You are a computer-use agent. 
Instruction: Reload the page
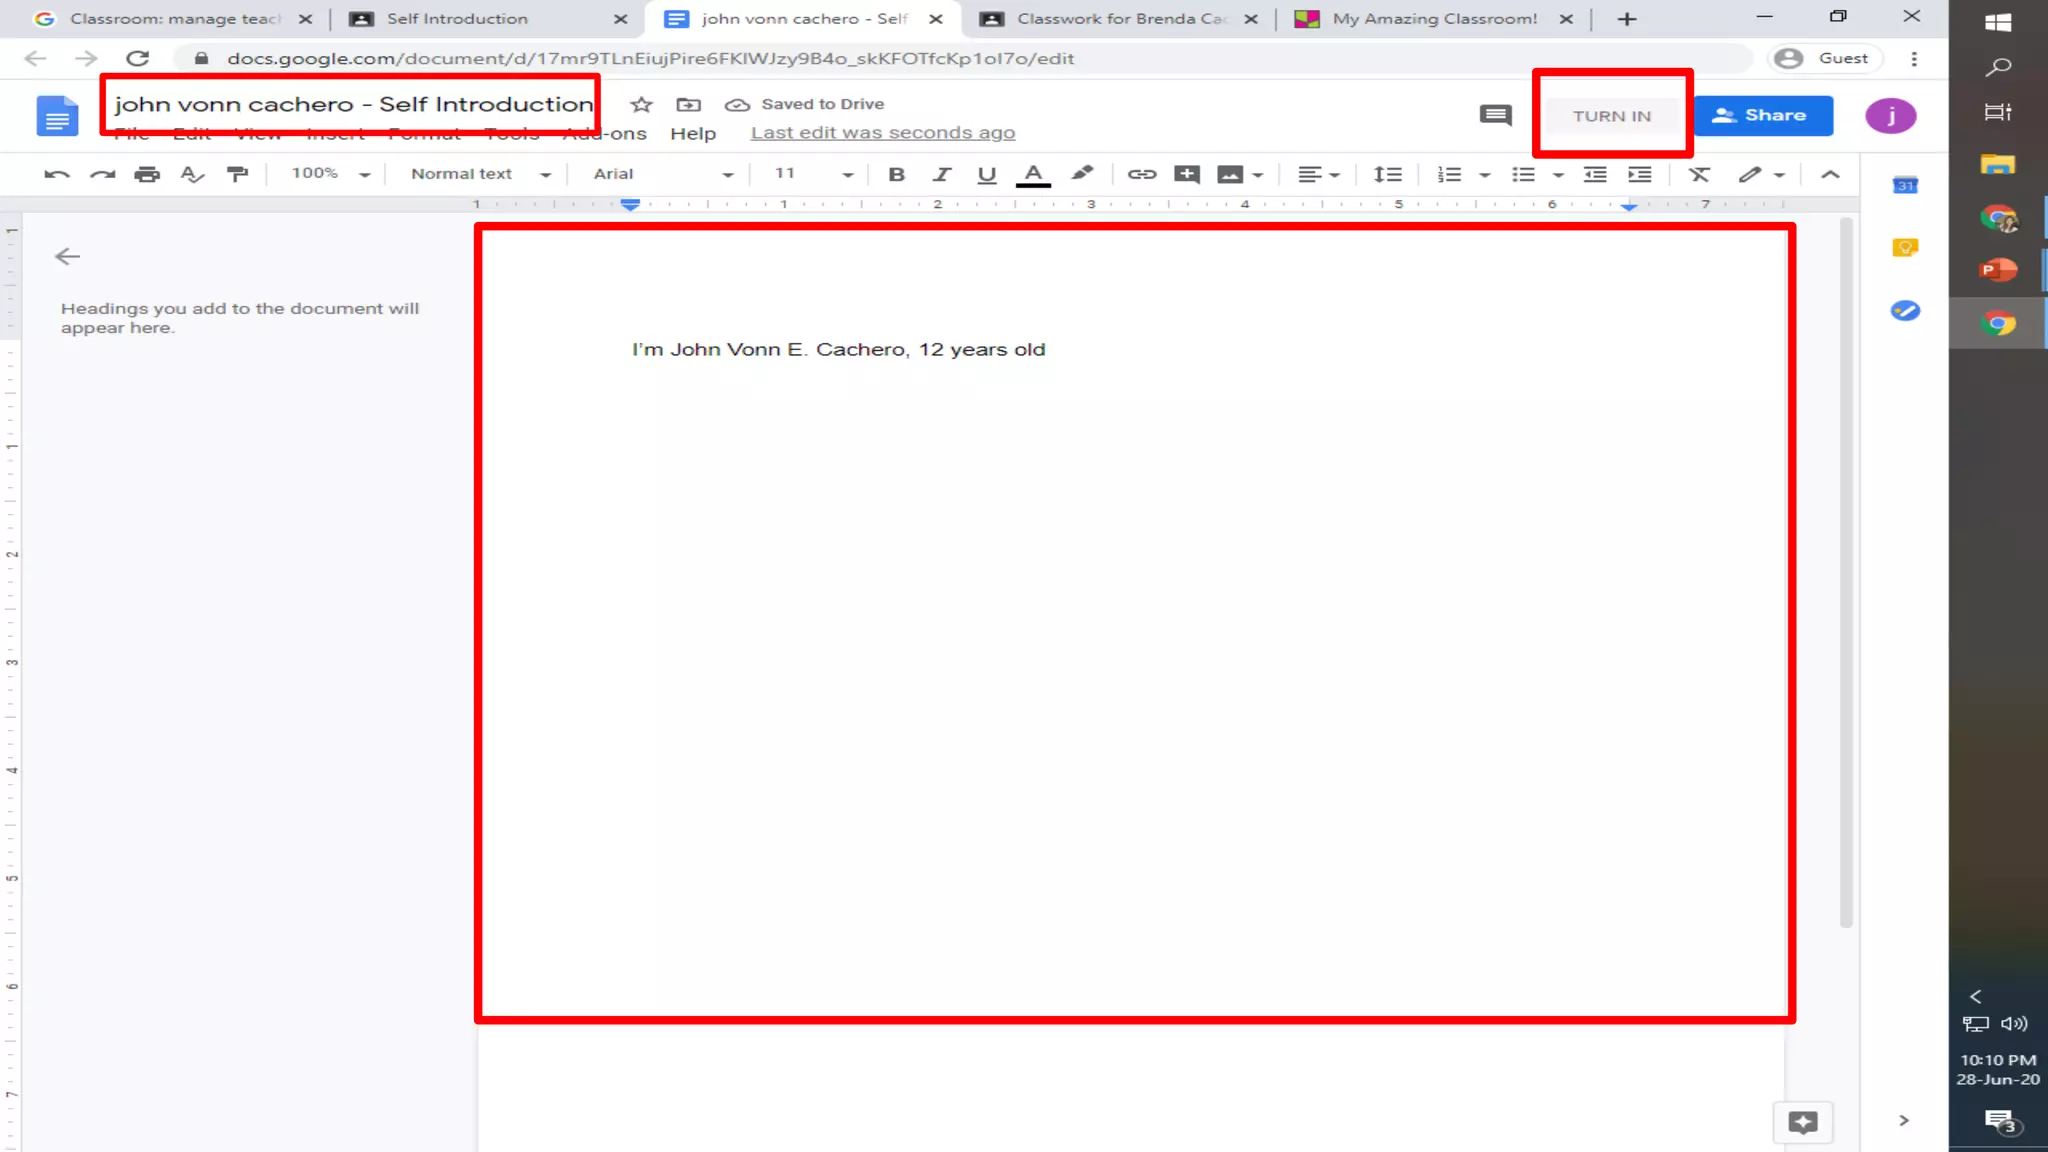point(138,59)
